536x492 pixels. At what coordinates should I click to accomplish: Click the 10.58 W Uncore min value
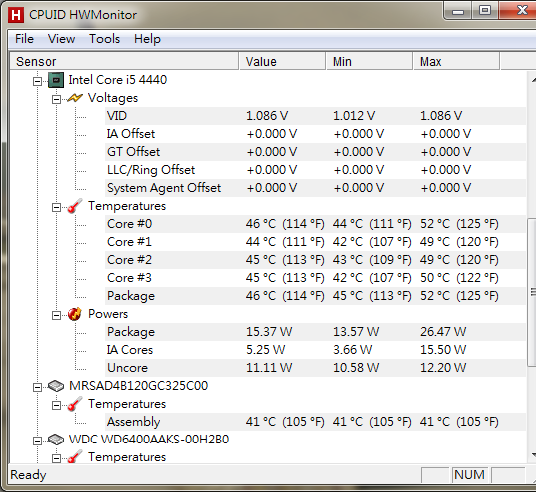pos(356,368)
